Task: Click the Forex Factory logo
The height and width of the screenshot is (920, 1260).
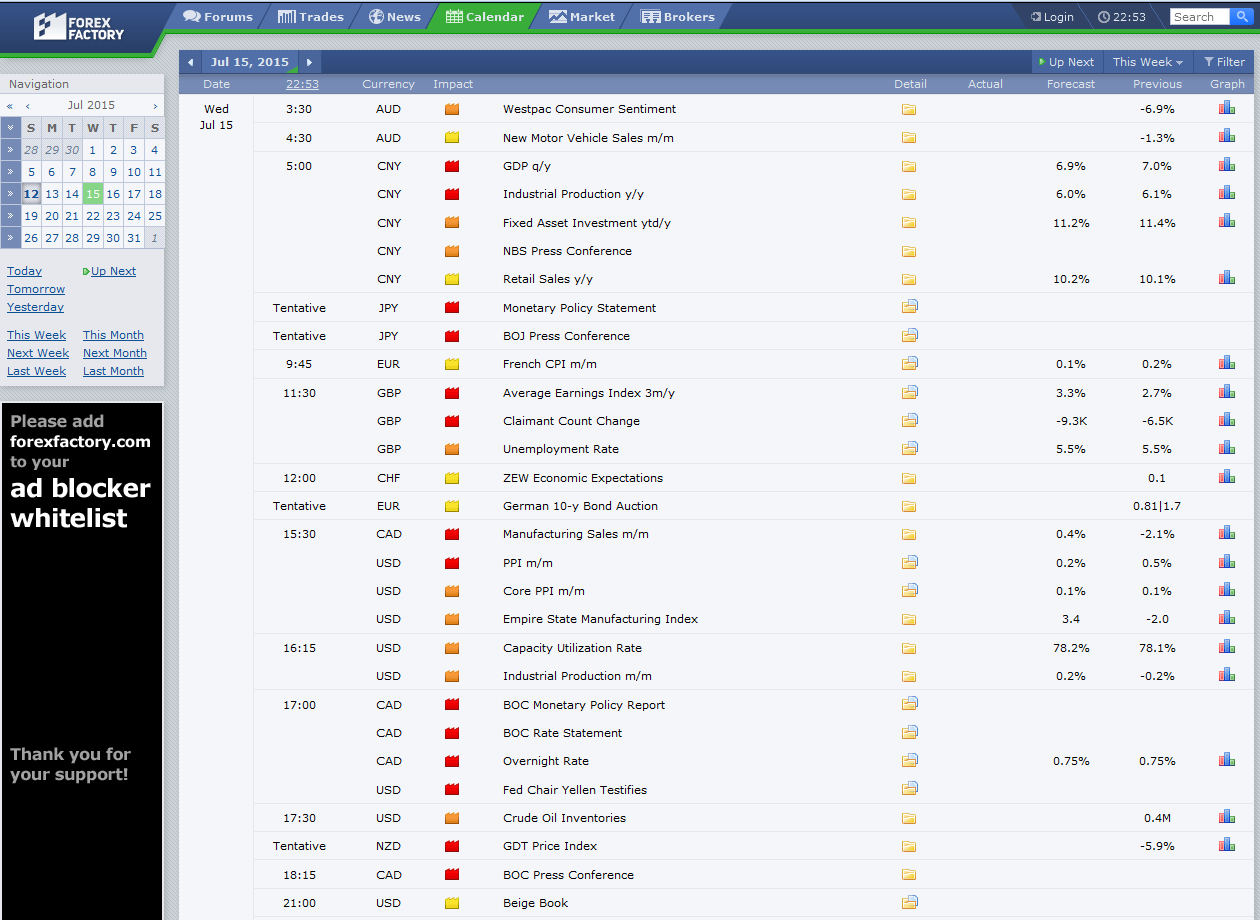Action: (x=79, y=26)
